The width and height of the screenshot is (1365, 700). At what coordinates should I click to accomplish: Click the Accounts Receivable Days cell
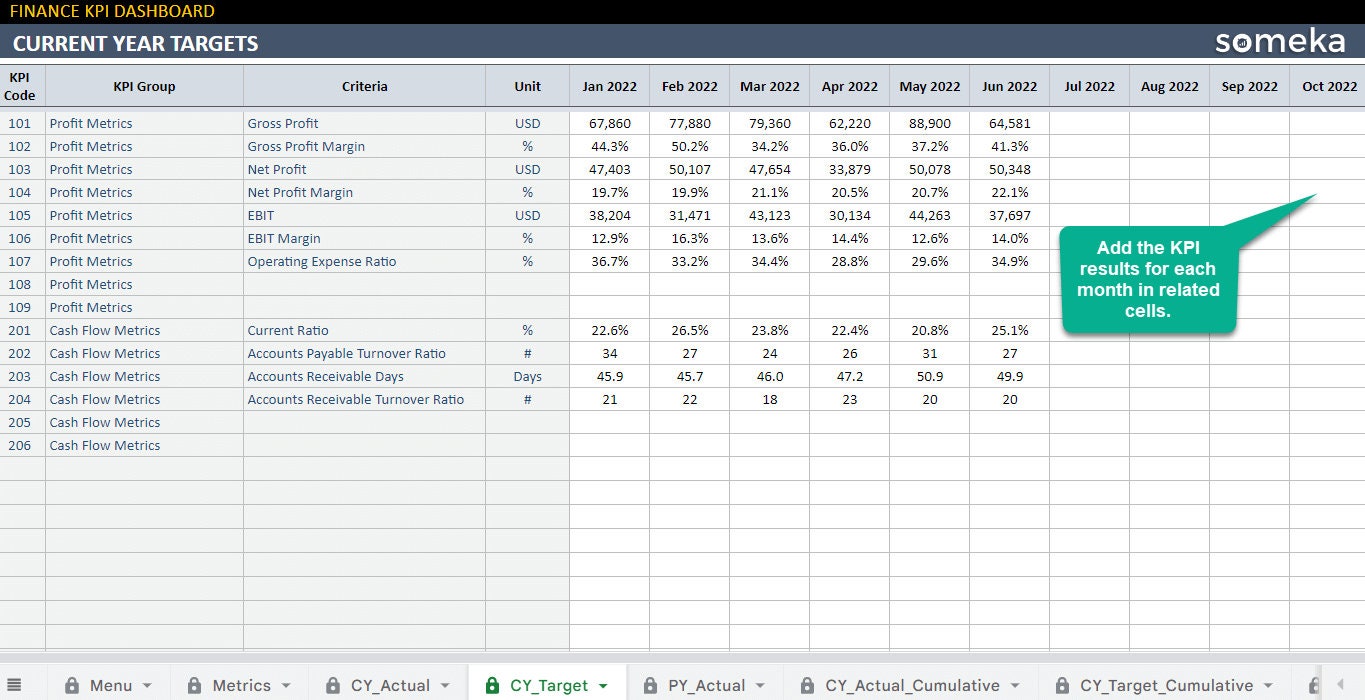tap(364, 376)
